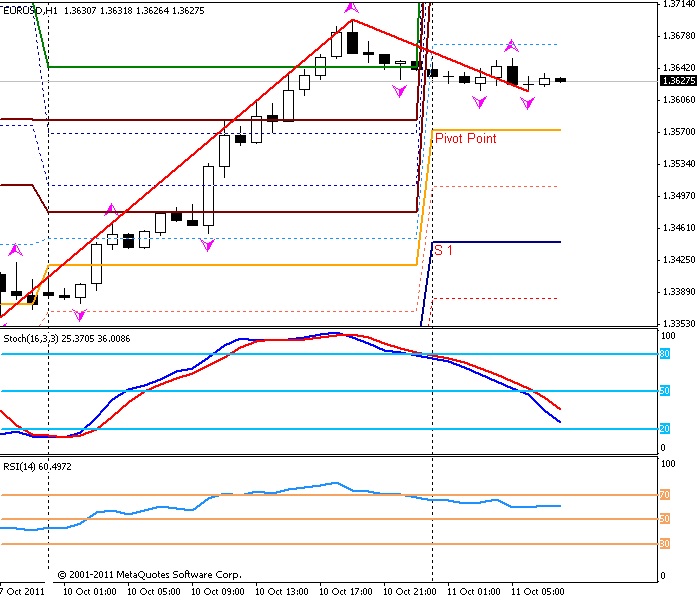Click the fractal arrow above the highest candle
The width and height of the screenshot is (697, 600).
coord(351,8)
